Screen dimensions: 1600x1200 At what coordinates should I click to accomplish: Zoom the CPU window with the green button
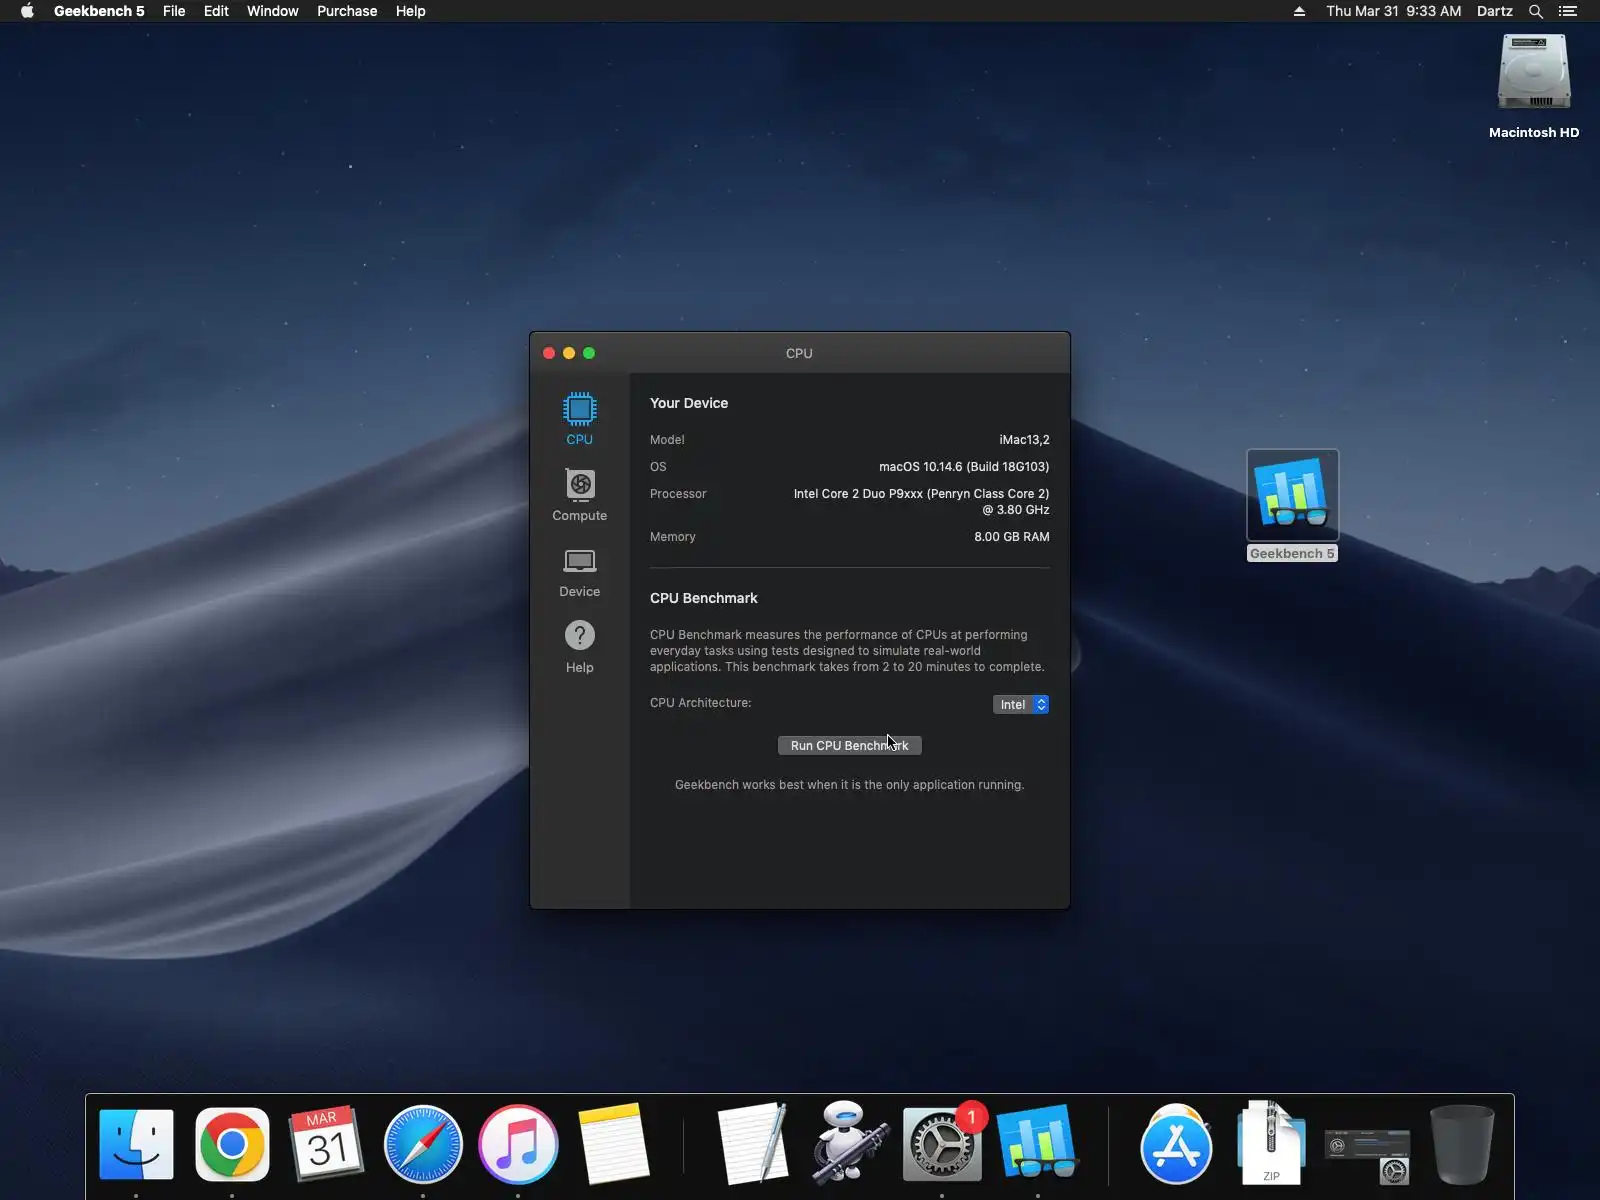pyautogui.click(x=589, y=353)
